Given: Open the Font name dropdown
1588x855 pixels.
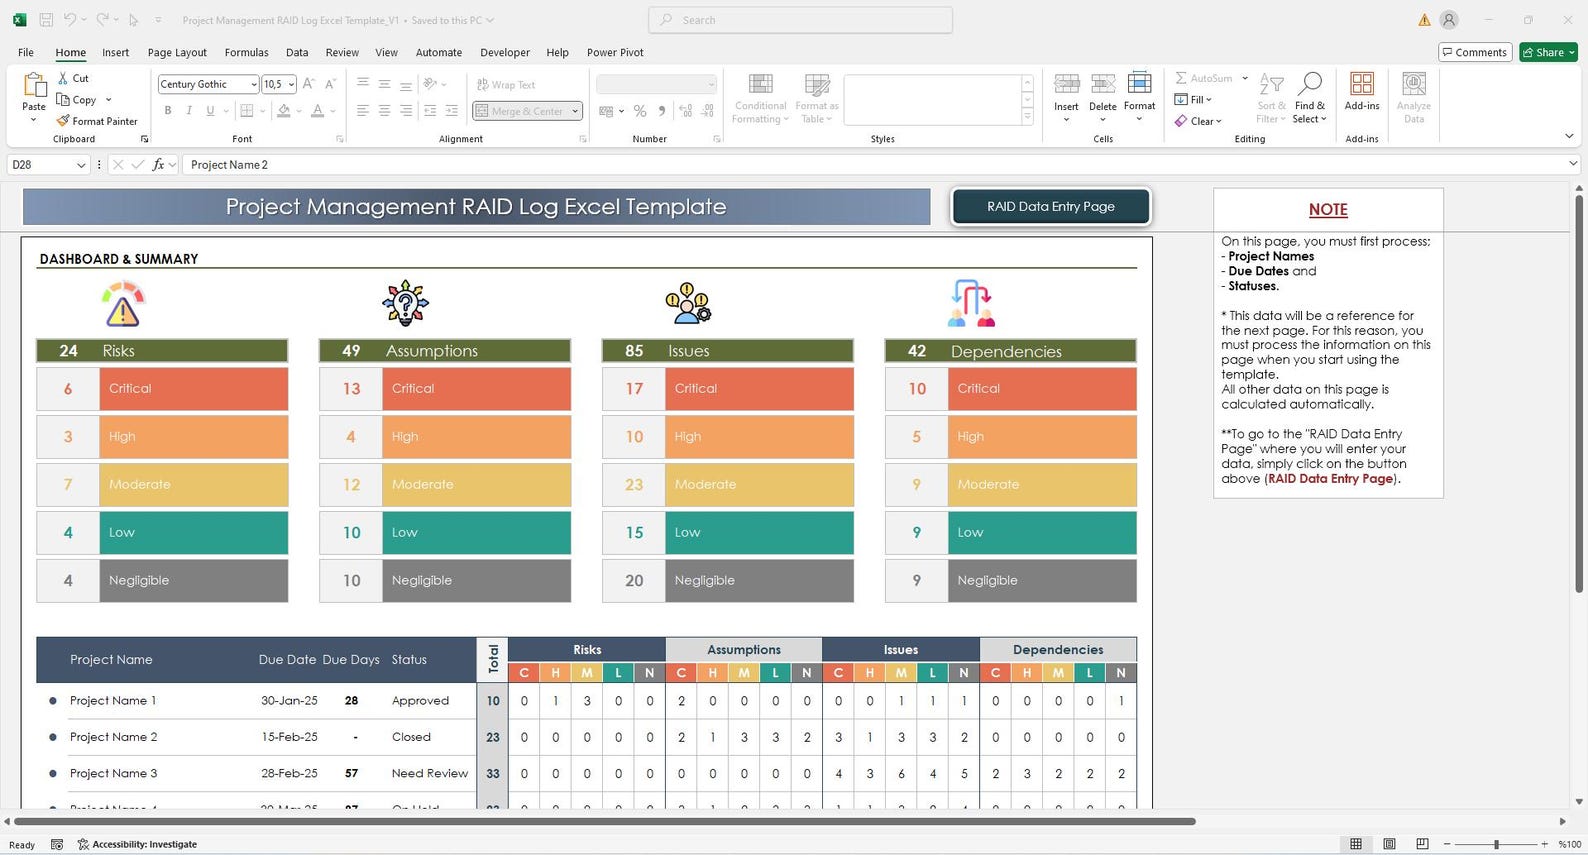Looking at the screenshot, I should pyautogui.click(x=254, y=84).
